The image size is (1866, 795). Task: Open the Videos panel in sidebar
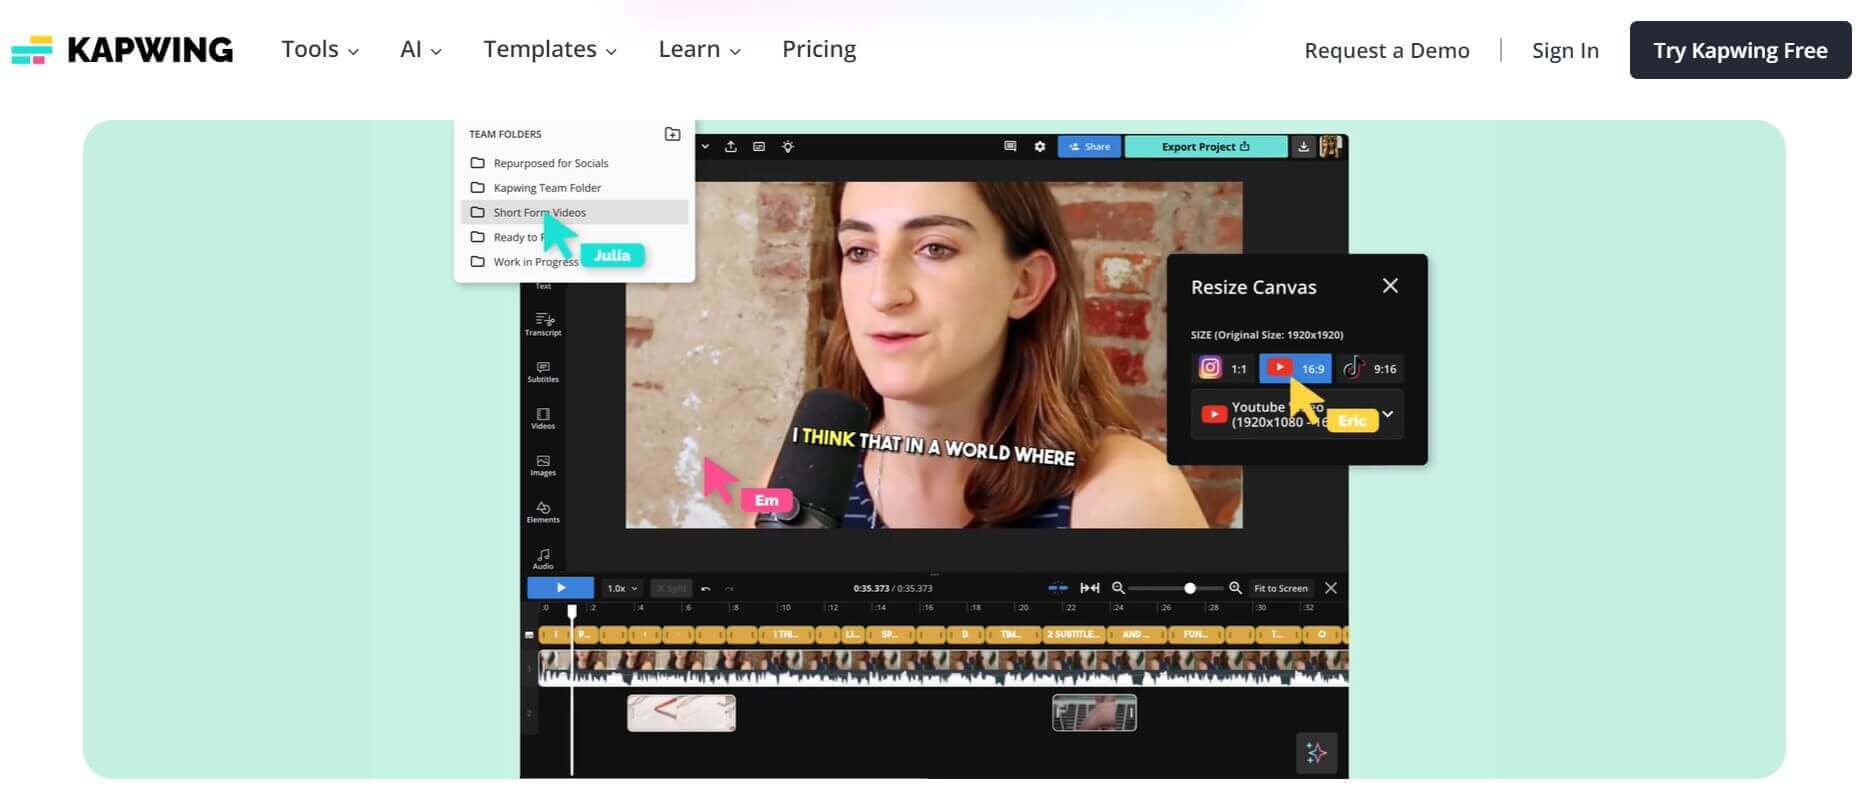click(x=543, y=418)
